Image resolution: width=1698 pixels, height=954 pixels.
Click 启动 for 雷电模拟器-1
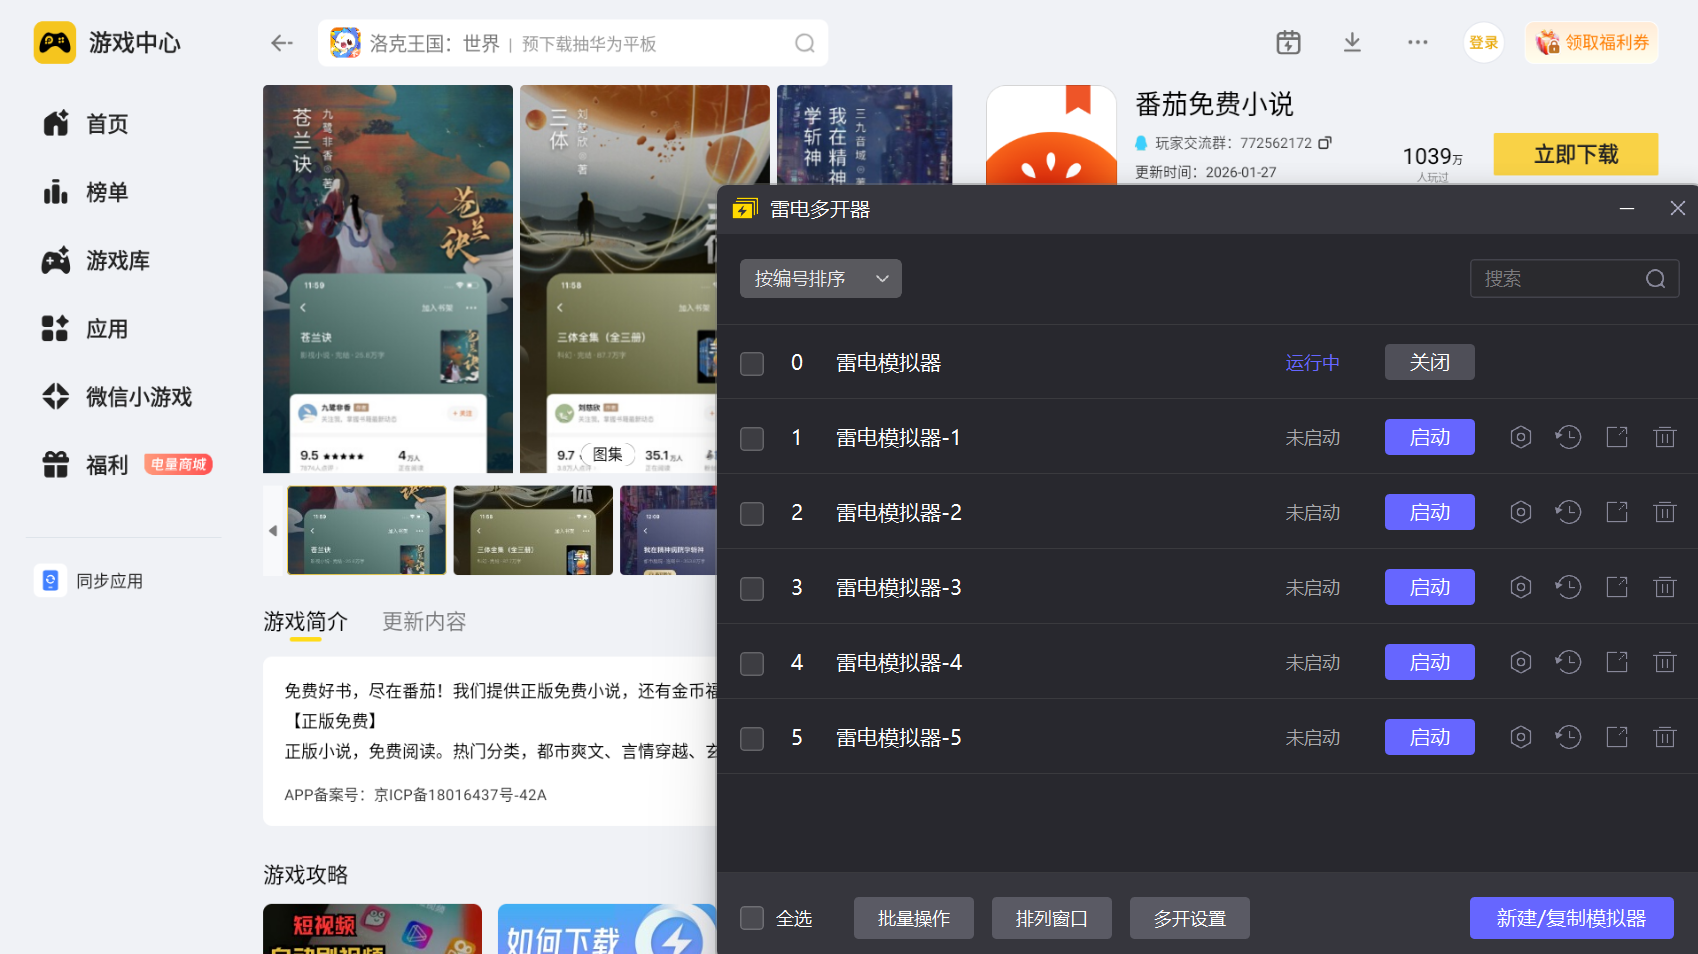point(1430,437)
